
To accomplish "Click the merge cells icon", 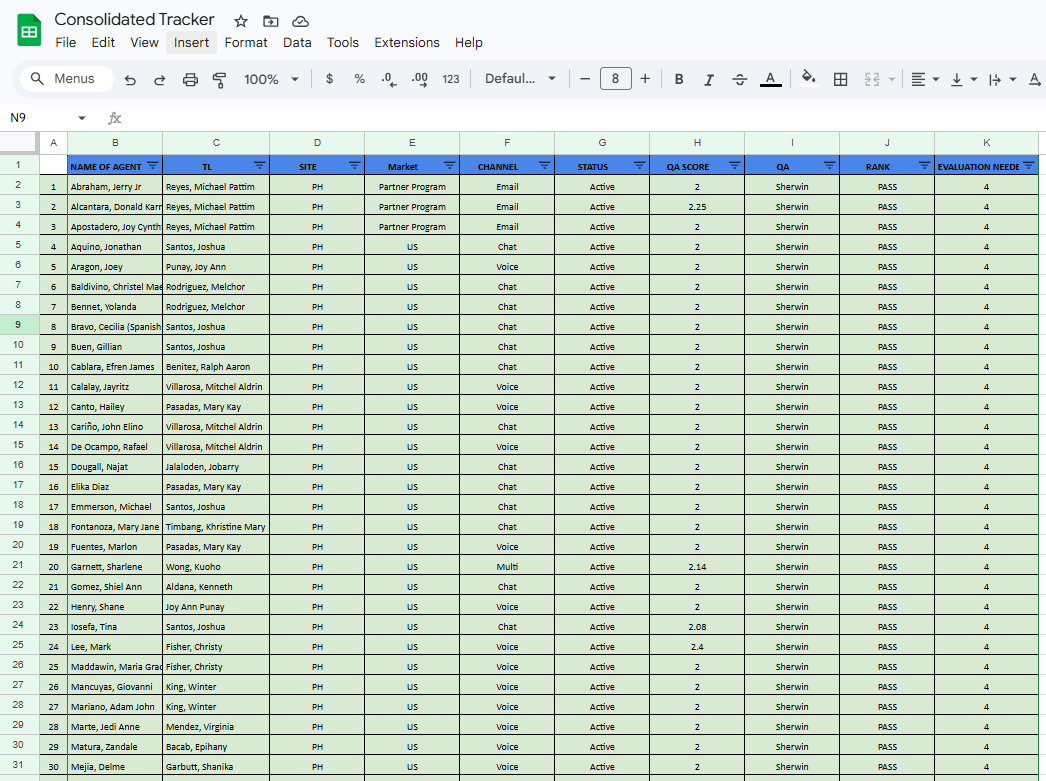I will [x=872, y=79].
